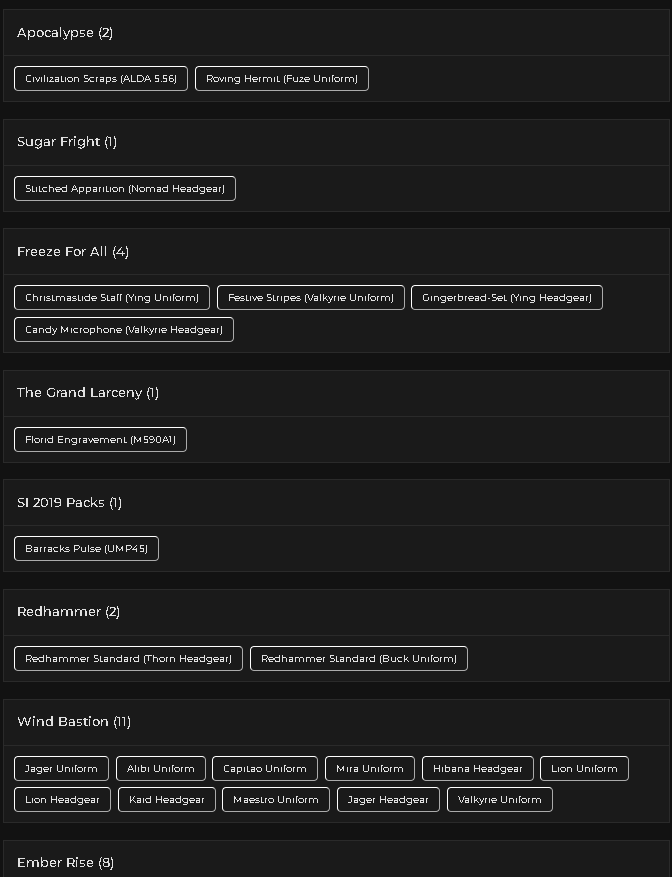Image resolution: width=672 pixels, height=877 pixels.
Task: Click Hibana Headgear tag
Action: tap(477, 768)
